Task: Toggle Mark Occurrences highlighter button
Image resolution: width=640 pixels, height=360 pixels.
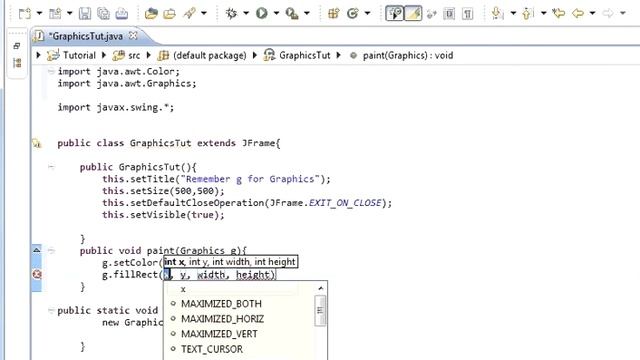Action: (413, 13)
